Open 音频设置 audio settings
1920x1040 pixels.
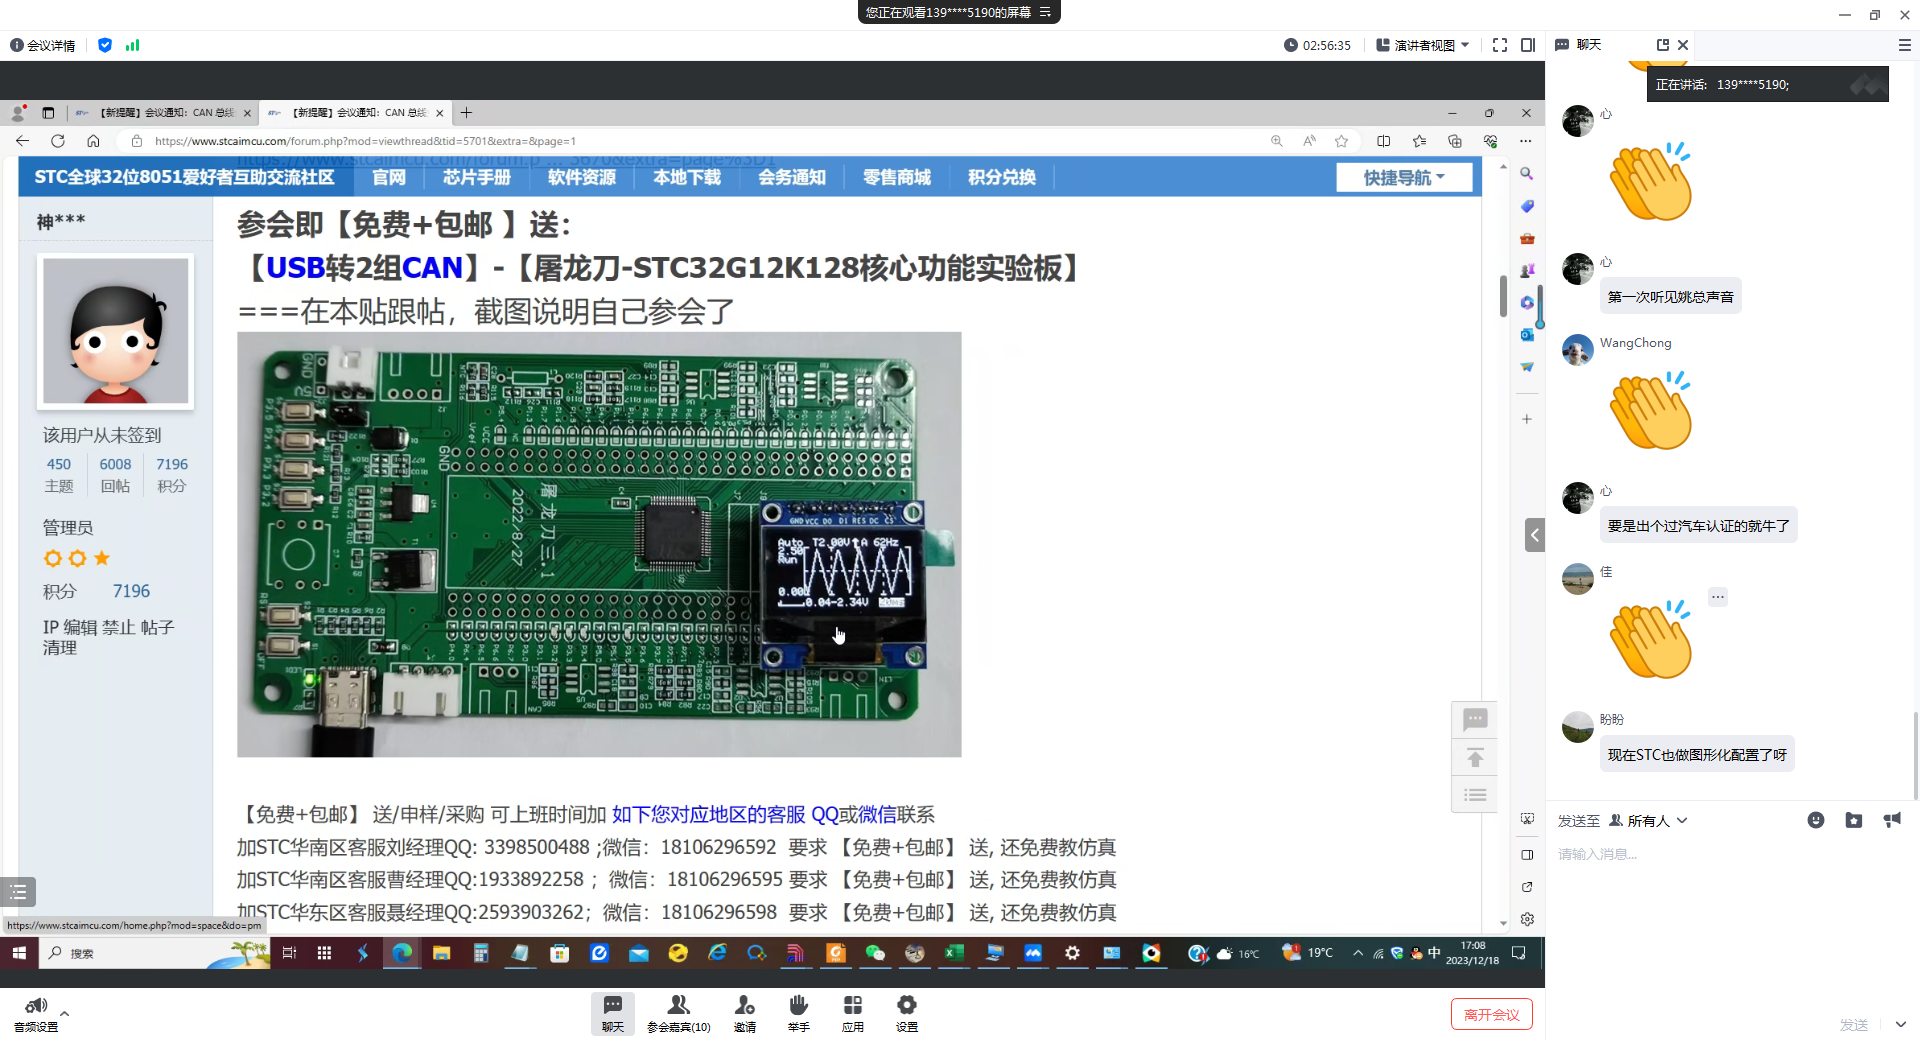pyautogui.click(x=36, y=1014)
